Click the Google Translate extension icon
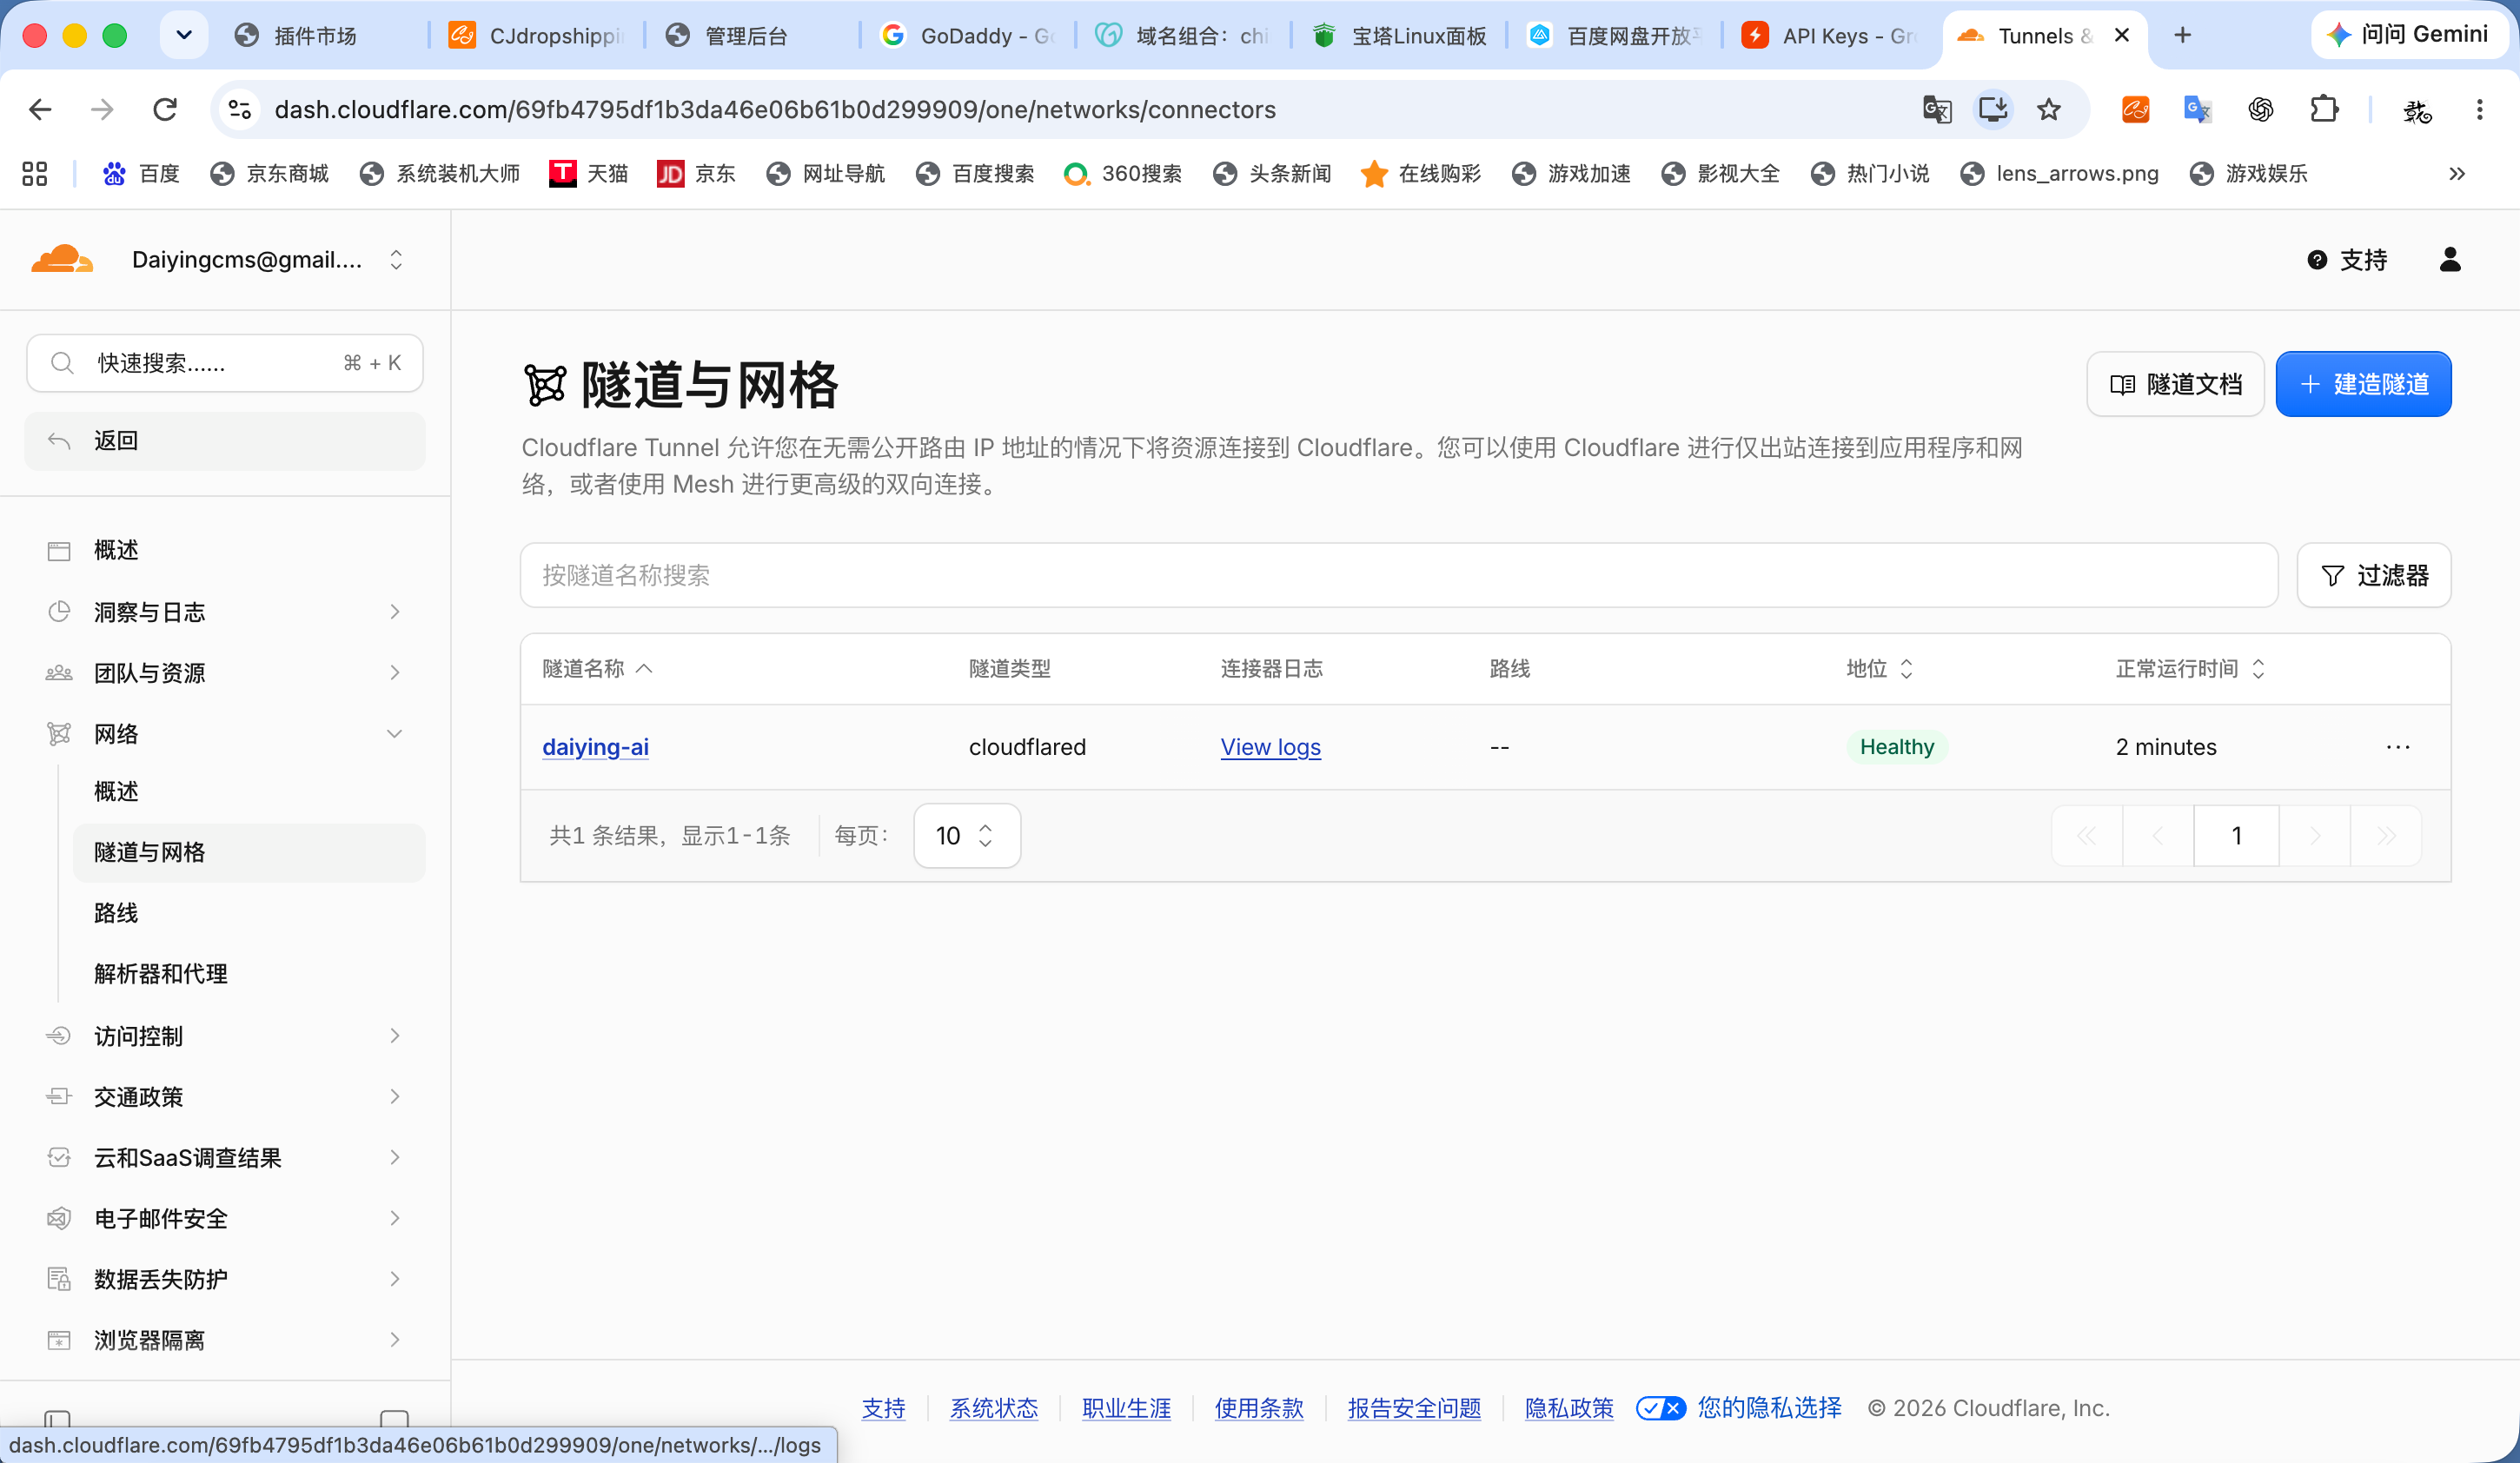The height and width of the screenshot is (1463, 2520). [2197, 110]
